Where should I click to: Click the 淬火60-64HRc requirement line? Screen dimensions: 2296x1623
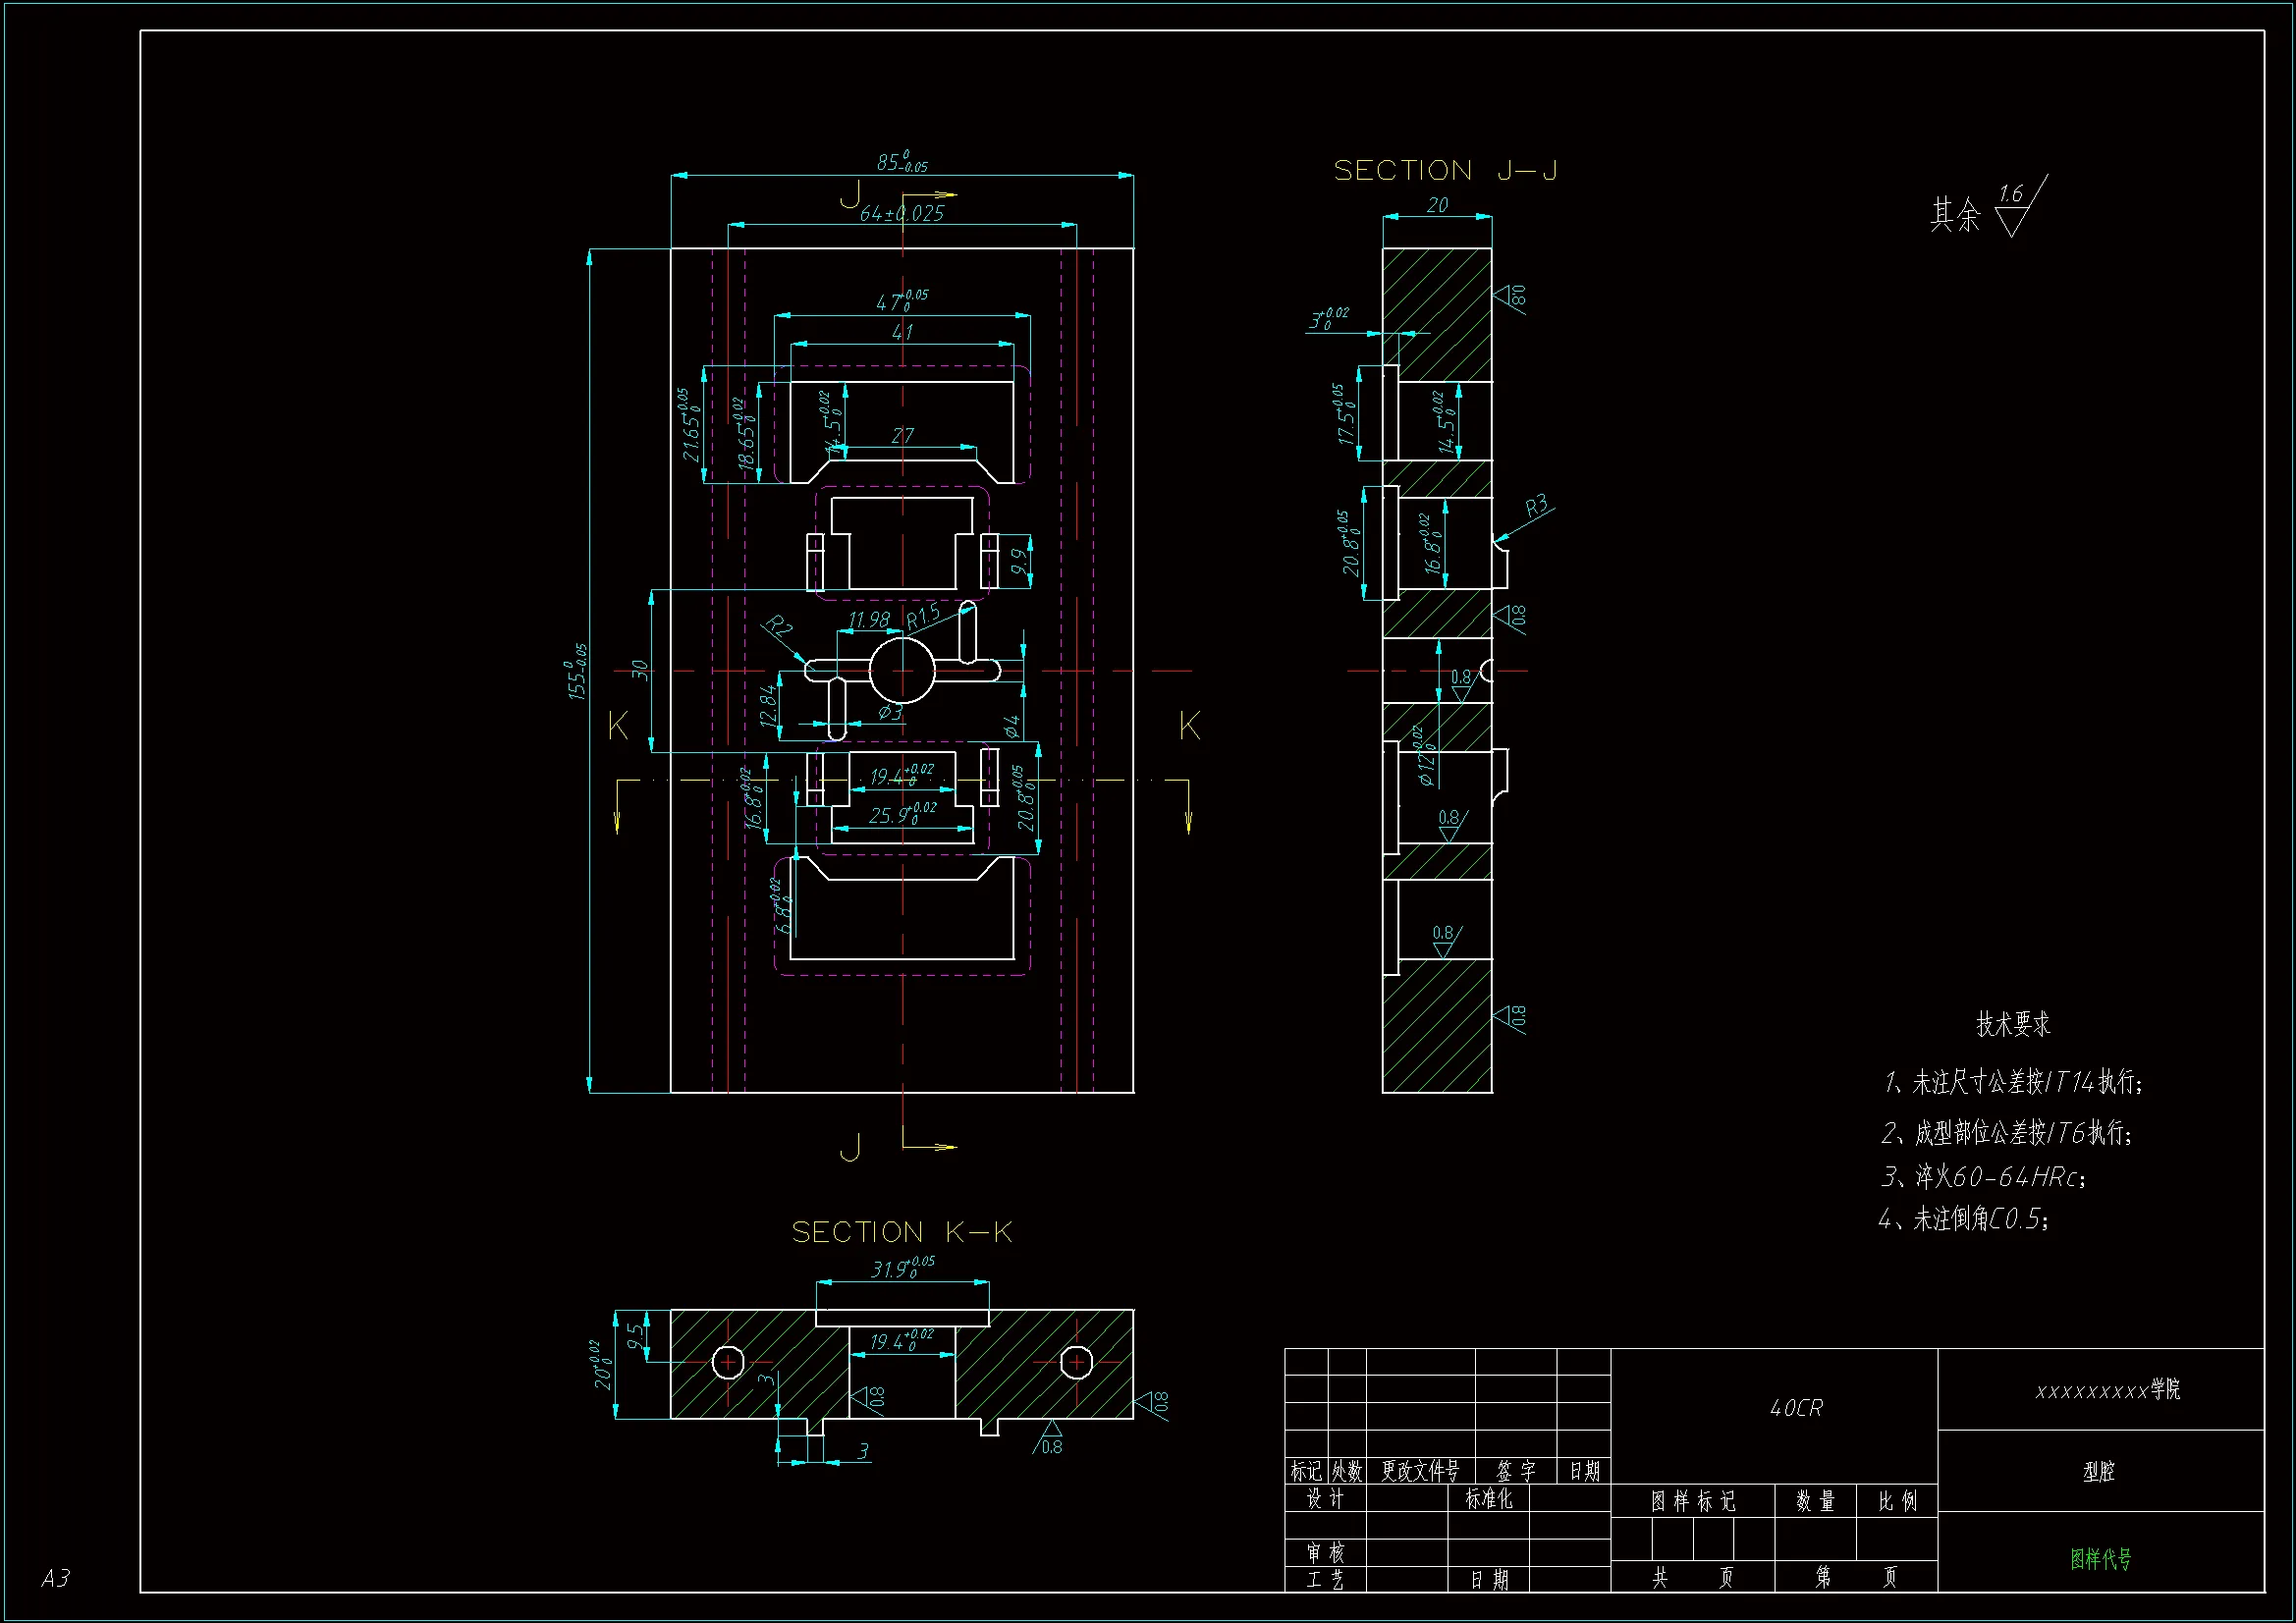pyautogui.click(x=1984, y=1177)
